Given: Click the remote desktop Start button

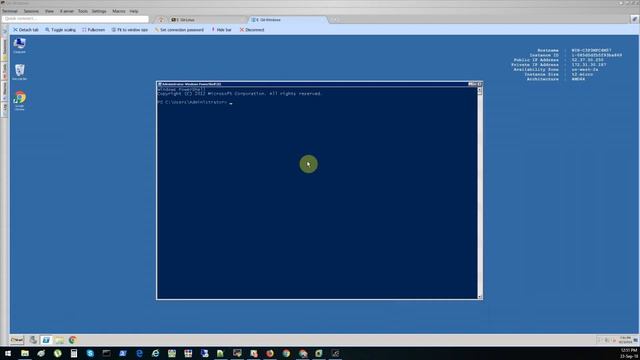Looking at the screenshot, I should tap(17, 340).
